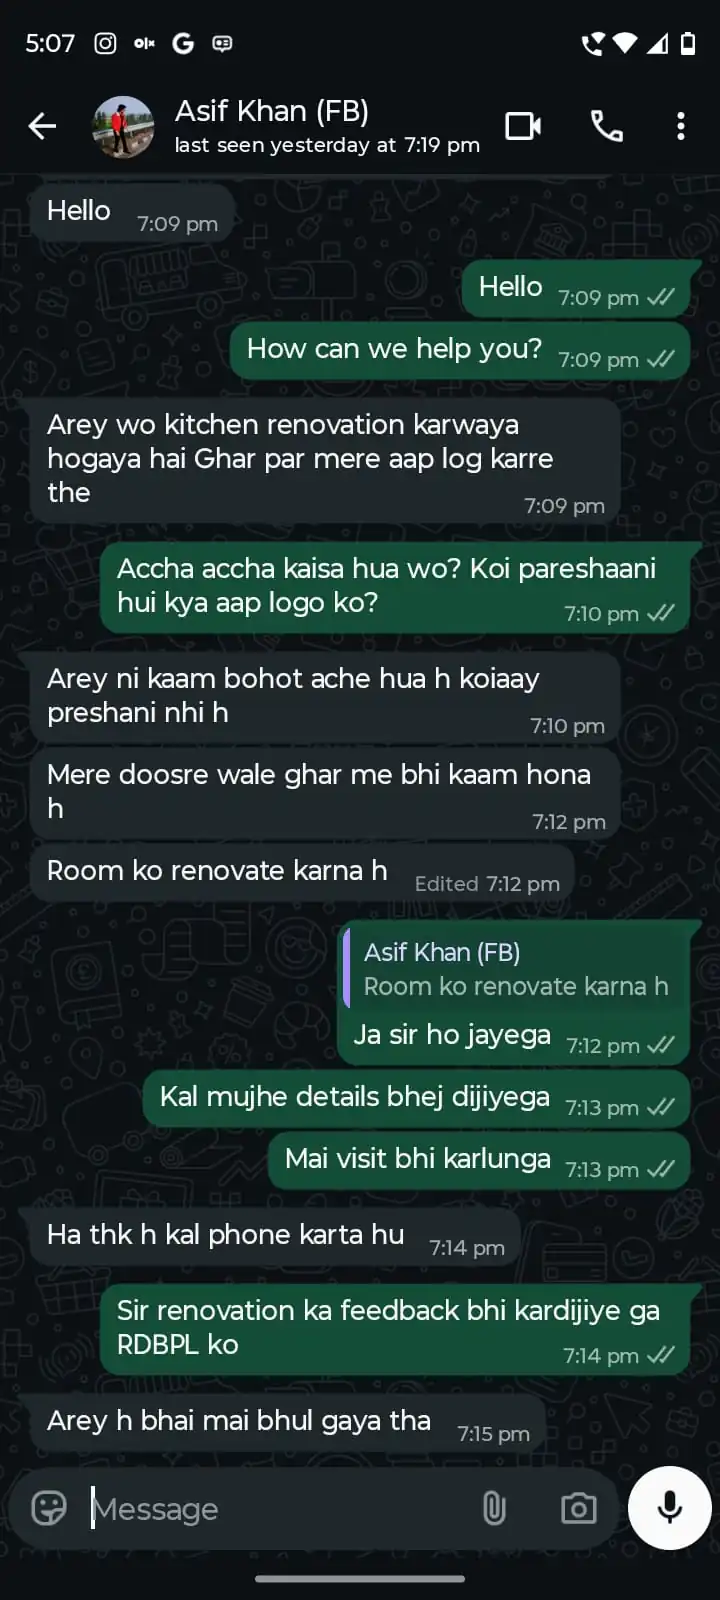Open Asif Khan's profile picture

point(123,127)
